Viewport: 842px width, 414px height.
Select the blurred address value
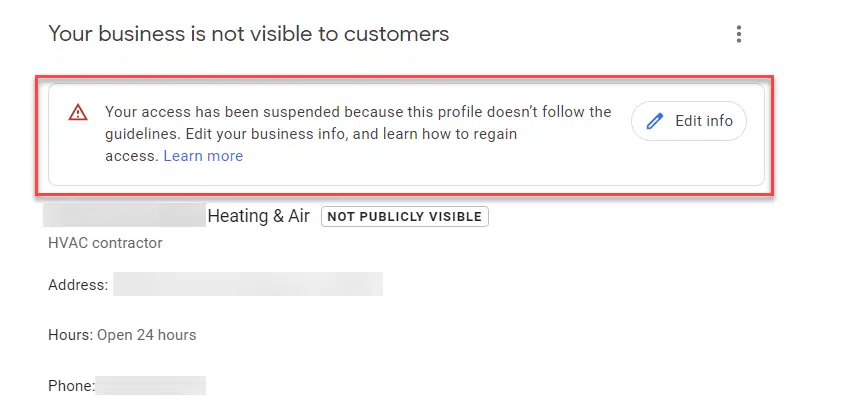click(247, 285)
